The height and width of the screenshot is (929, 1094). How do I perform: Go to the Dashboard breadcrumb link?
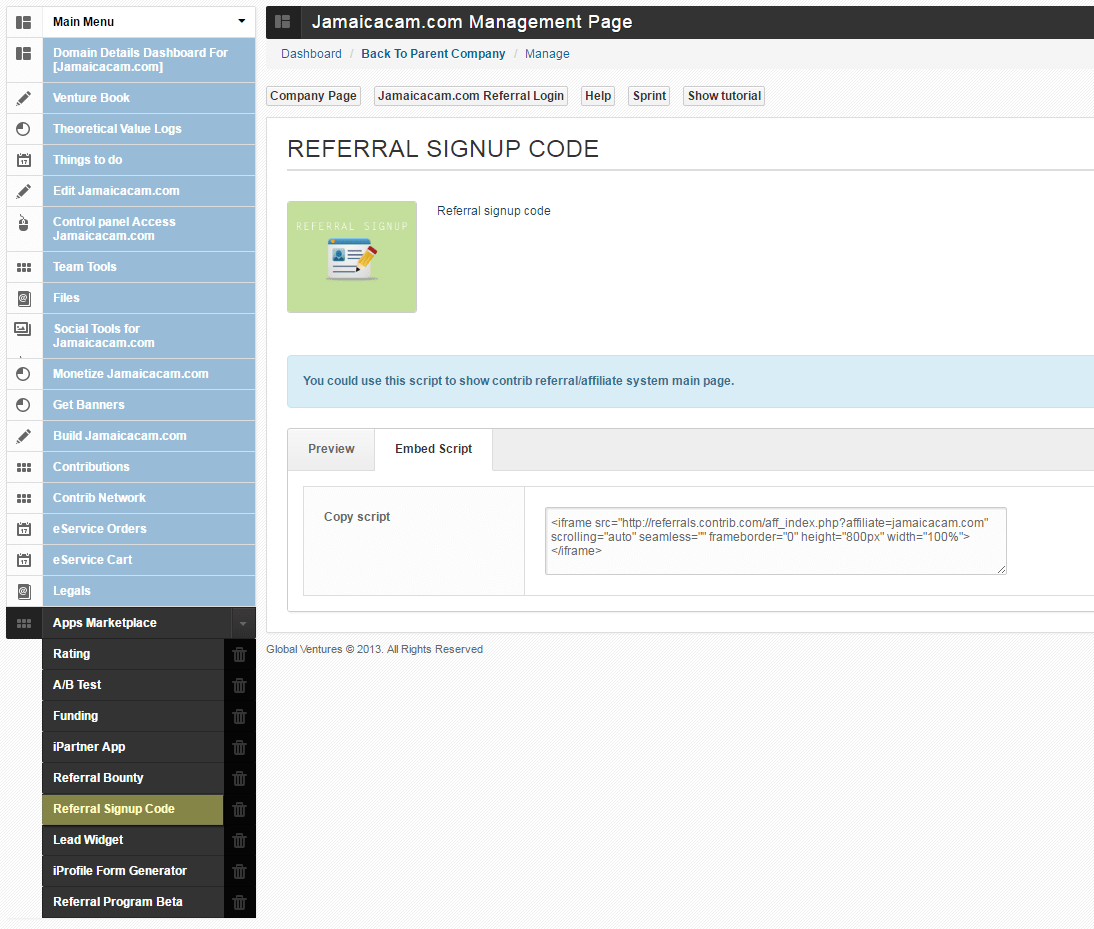[x=311, y=54]
